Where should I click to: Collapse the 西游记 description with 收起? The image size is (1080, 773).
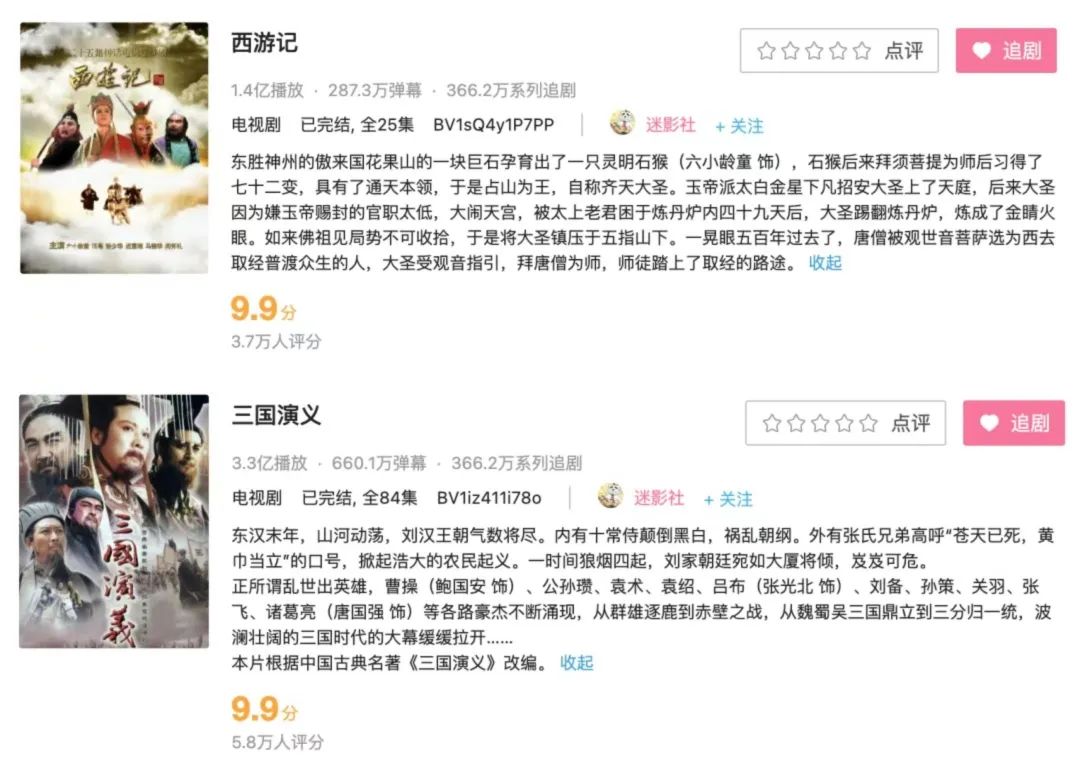coord(825,262)
